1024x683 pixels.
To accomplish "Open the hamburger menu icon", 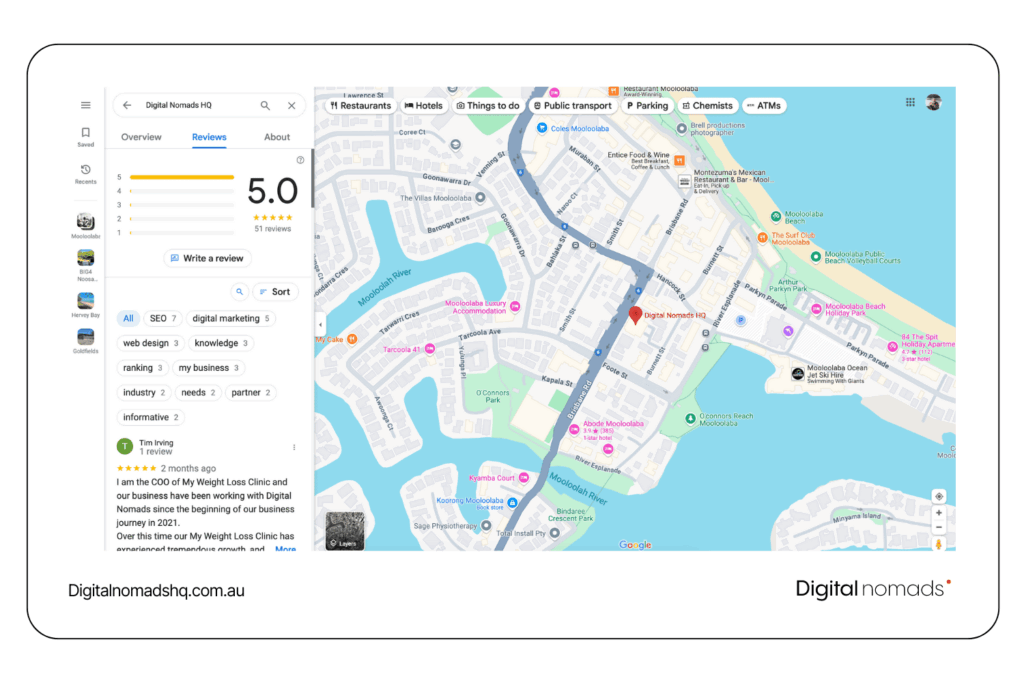I will pyautogui.click(x=86, y=105).
